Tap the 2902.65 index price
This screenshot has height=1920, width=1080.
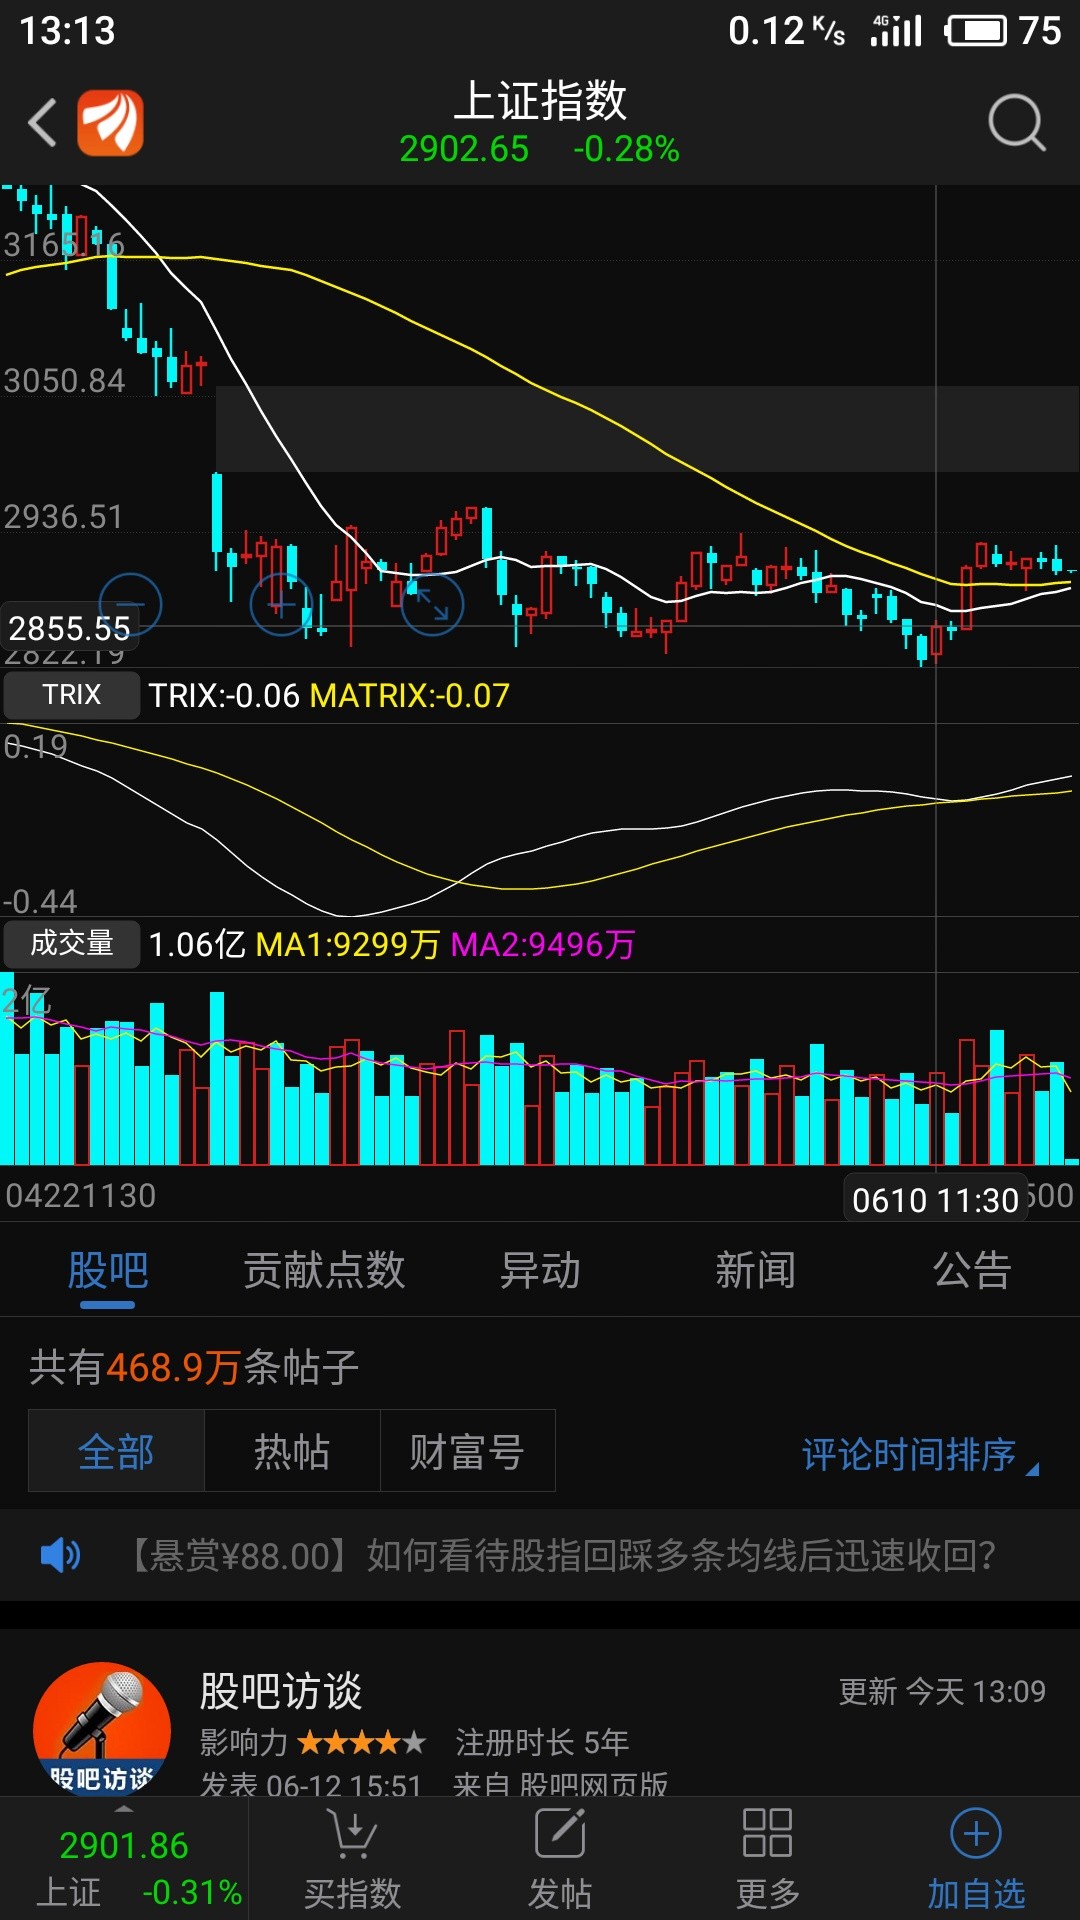[464, 150]
